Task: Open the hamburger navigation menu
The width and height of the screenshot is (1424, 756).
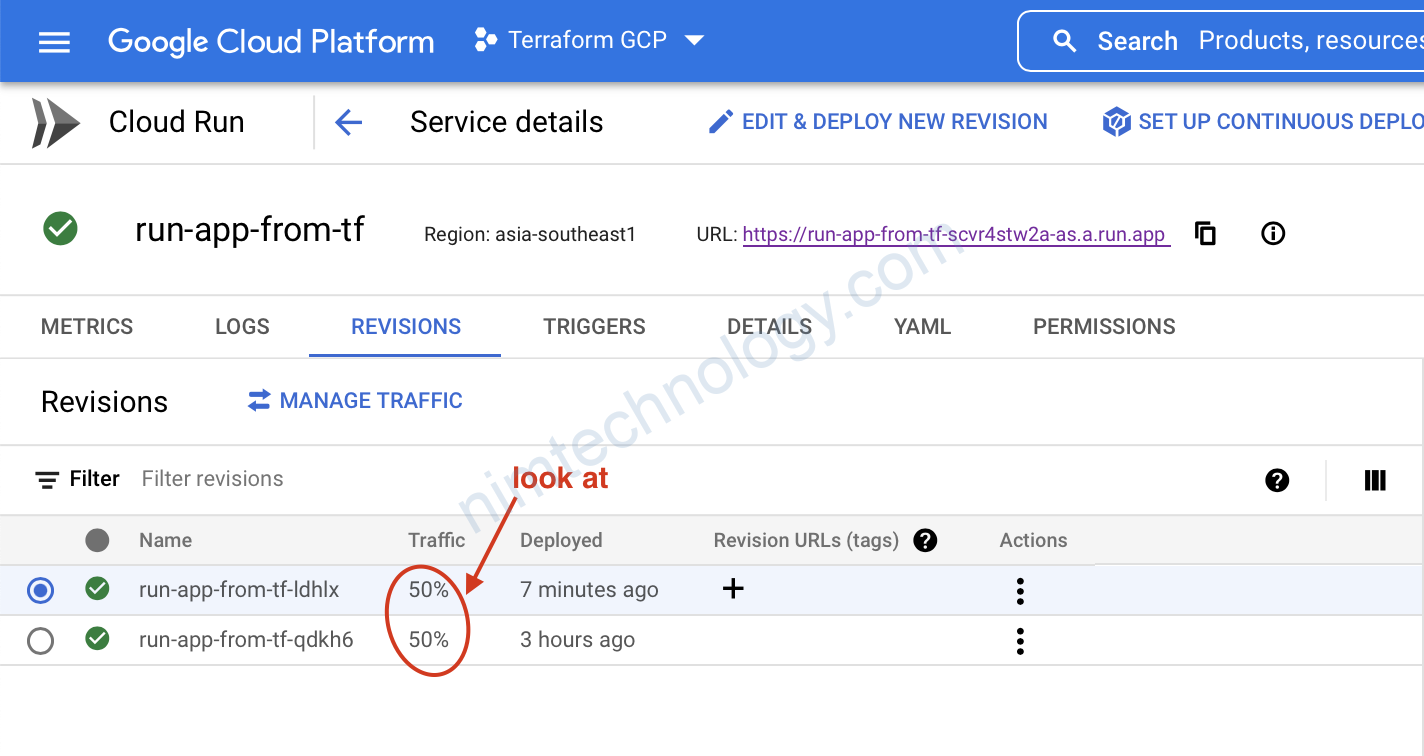Action: [54, 42]
